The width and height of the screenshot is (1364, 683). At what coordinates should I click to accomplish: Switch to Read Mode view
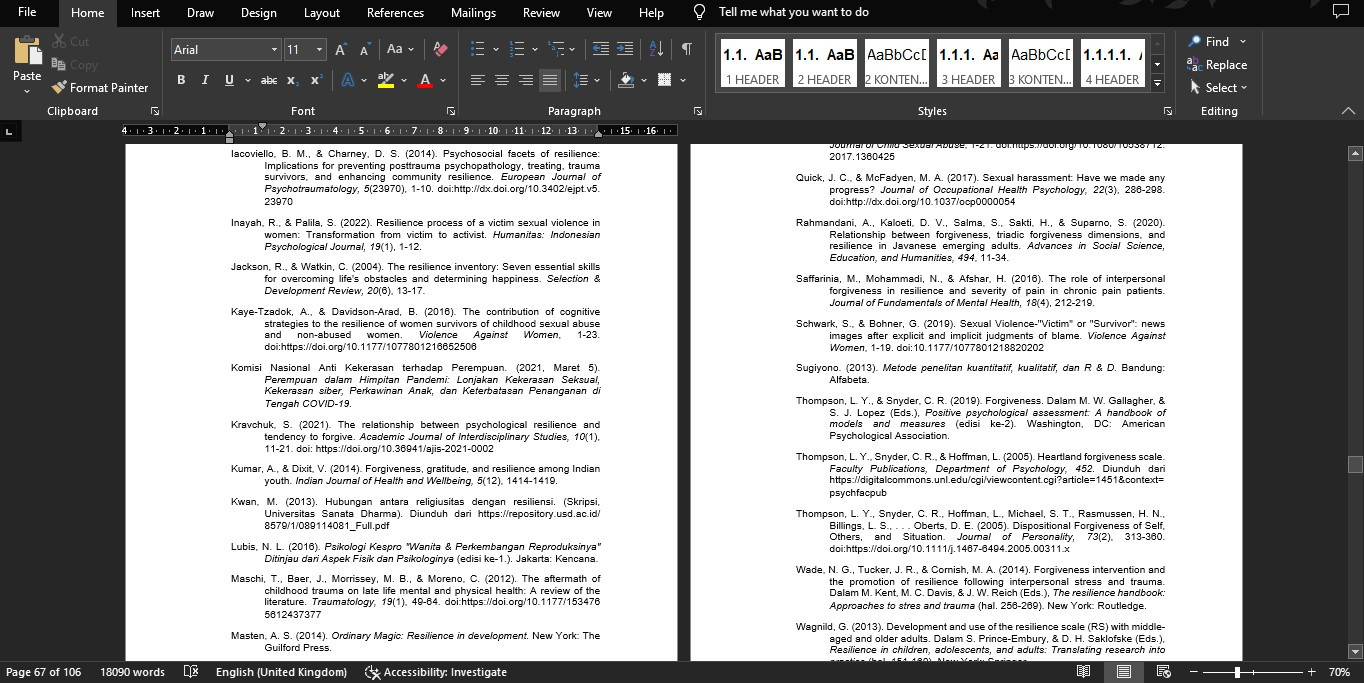pos(1084,672)
